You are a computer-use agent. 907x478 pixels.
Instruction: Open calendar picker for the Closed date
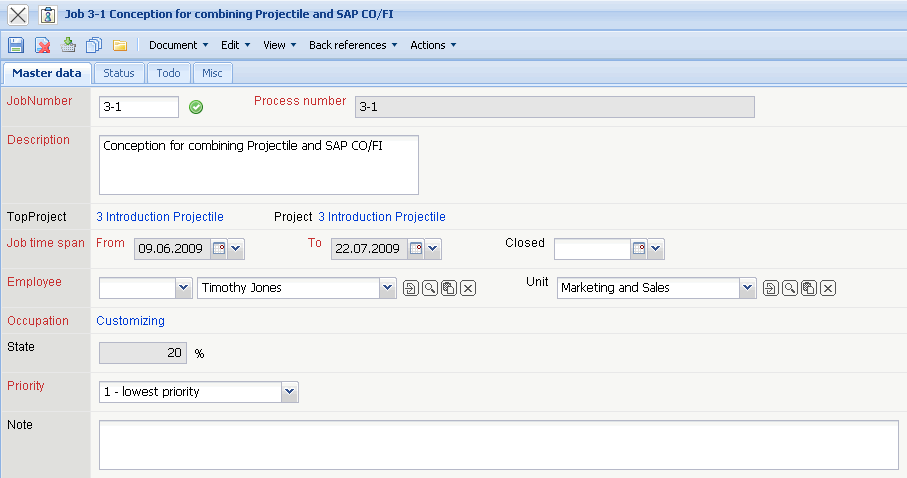638,249
